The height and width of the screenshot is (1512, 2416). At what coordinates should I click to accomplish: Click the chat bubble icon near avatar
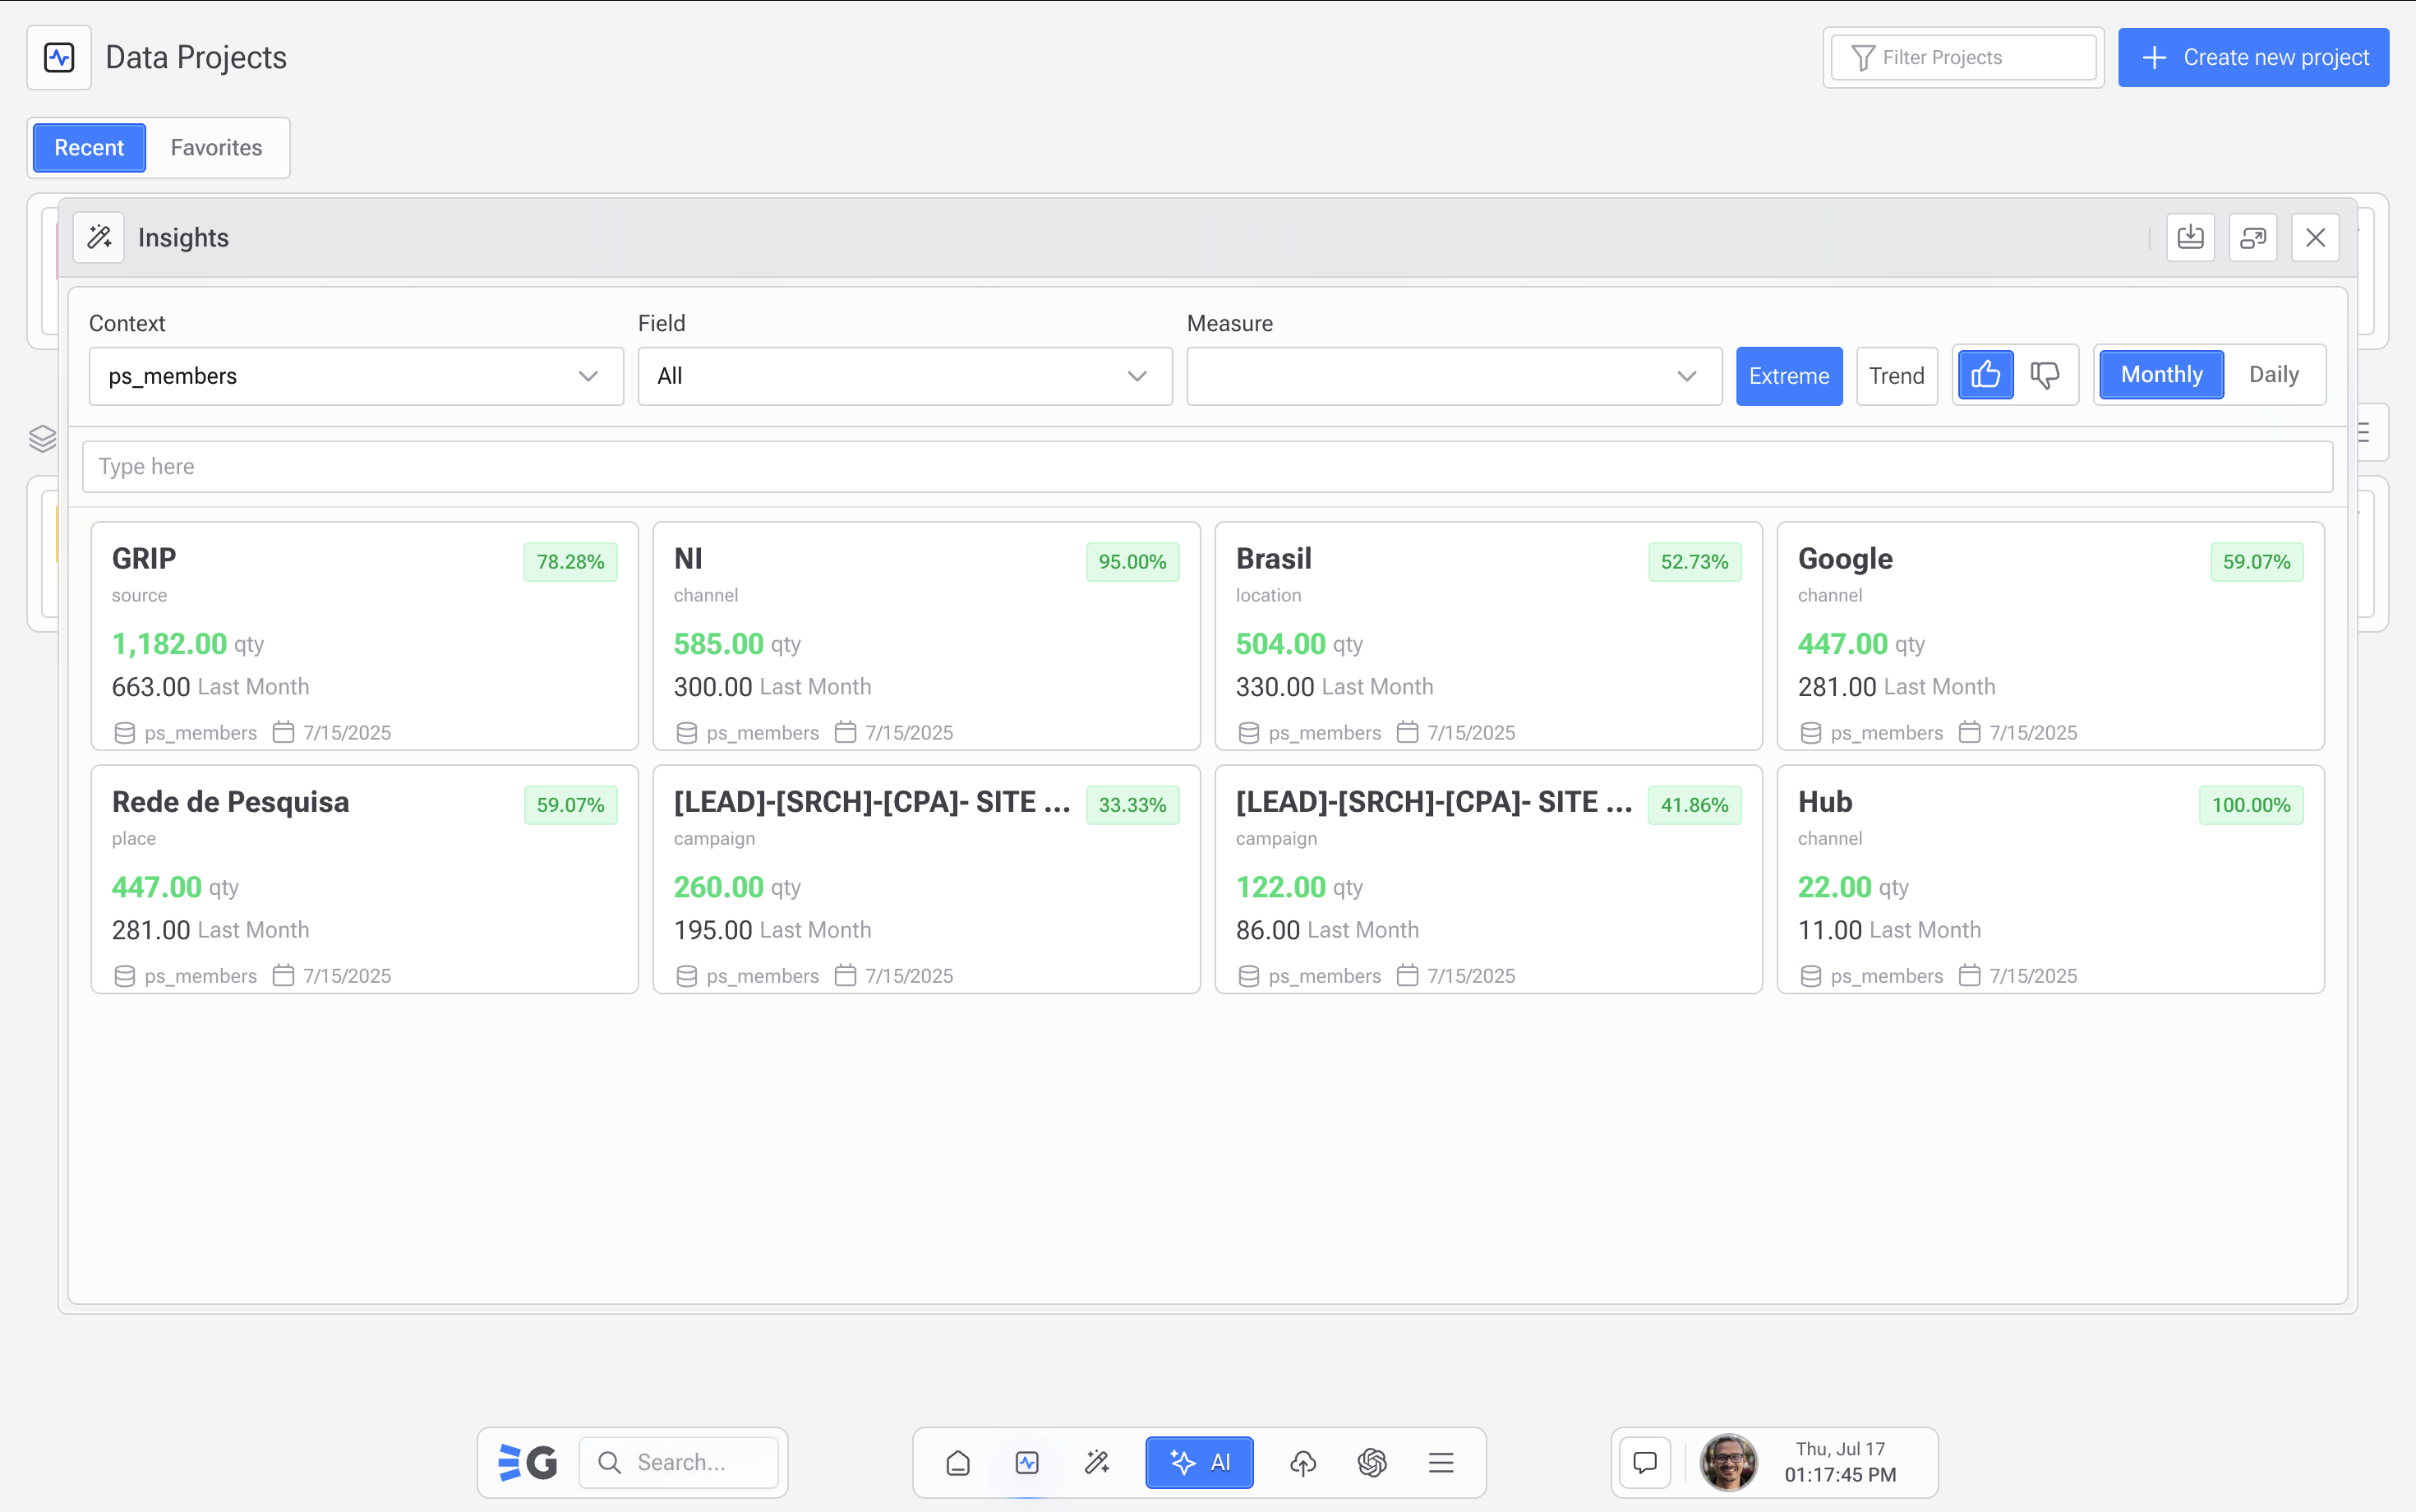pyautogui.click(x=1645, y=1462)
